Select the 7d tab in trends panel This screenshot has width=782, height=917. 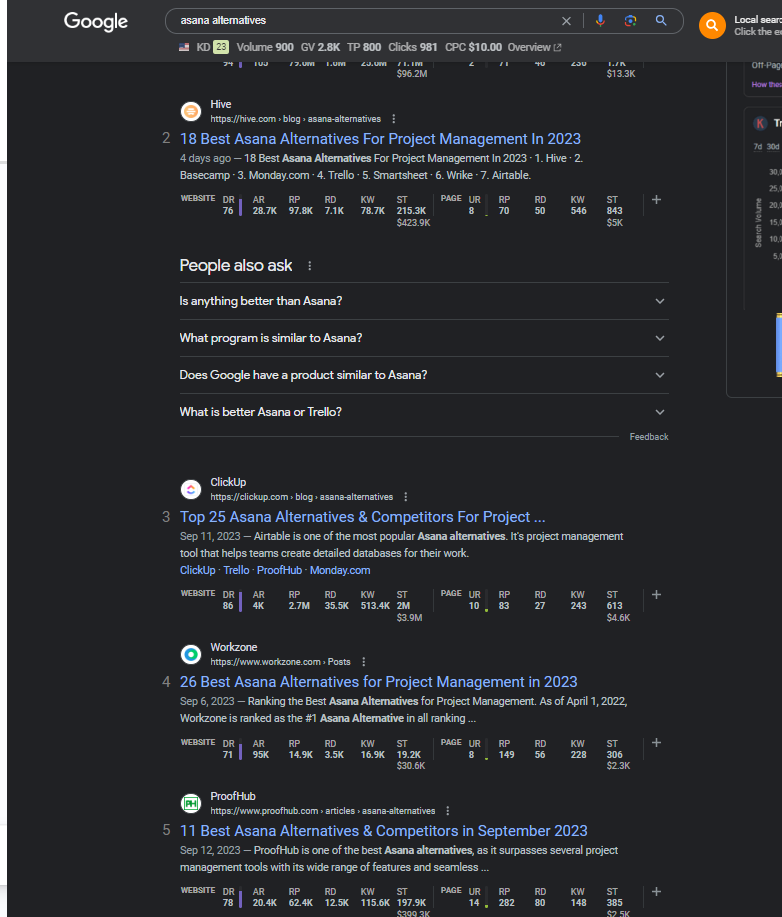click(x=757, y=147)
